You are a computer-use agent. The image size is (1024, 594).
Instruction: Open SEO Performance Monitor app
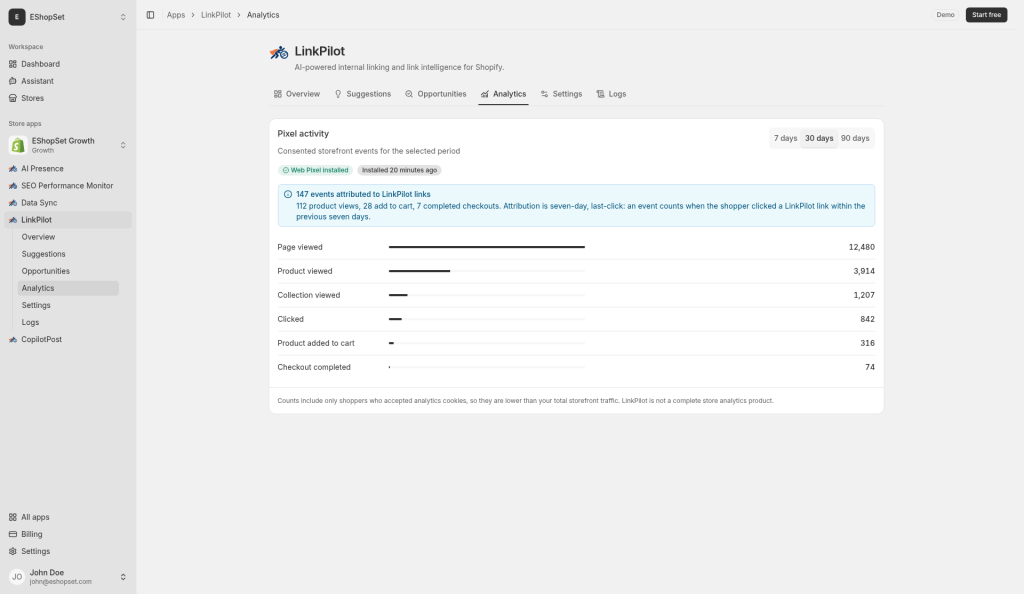coord(68,185)
